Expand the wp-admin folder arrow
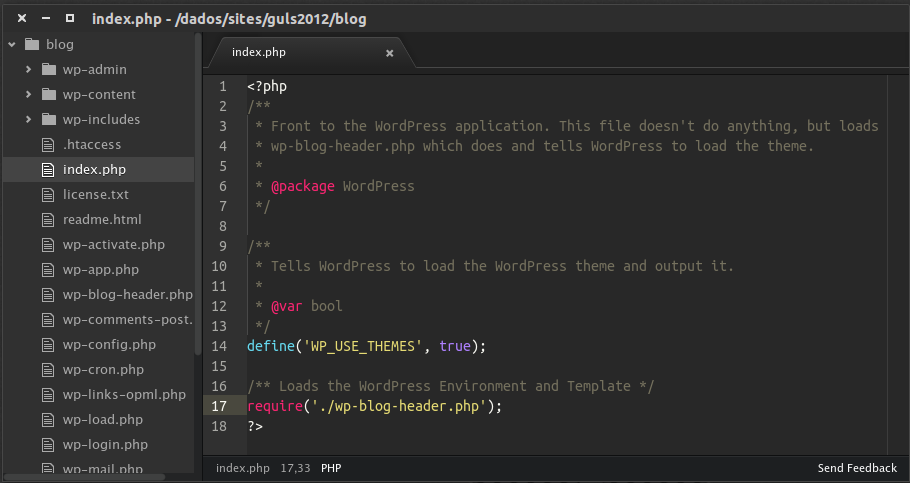This screenshot has height=483, width=910. [x=28, y=69]
